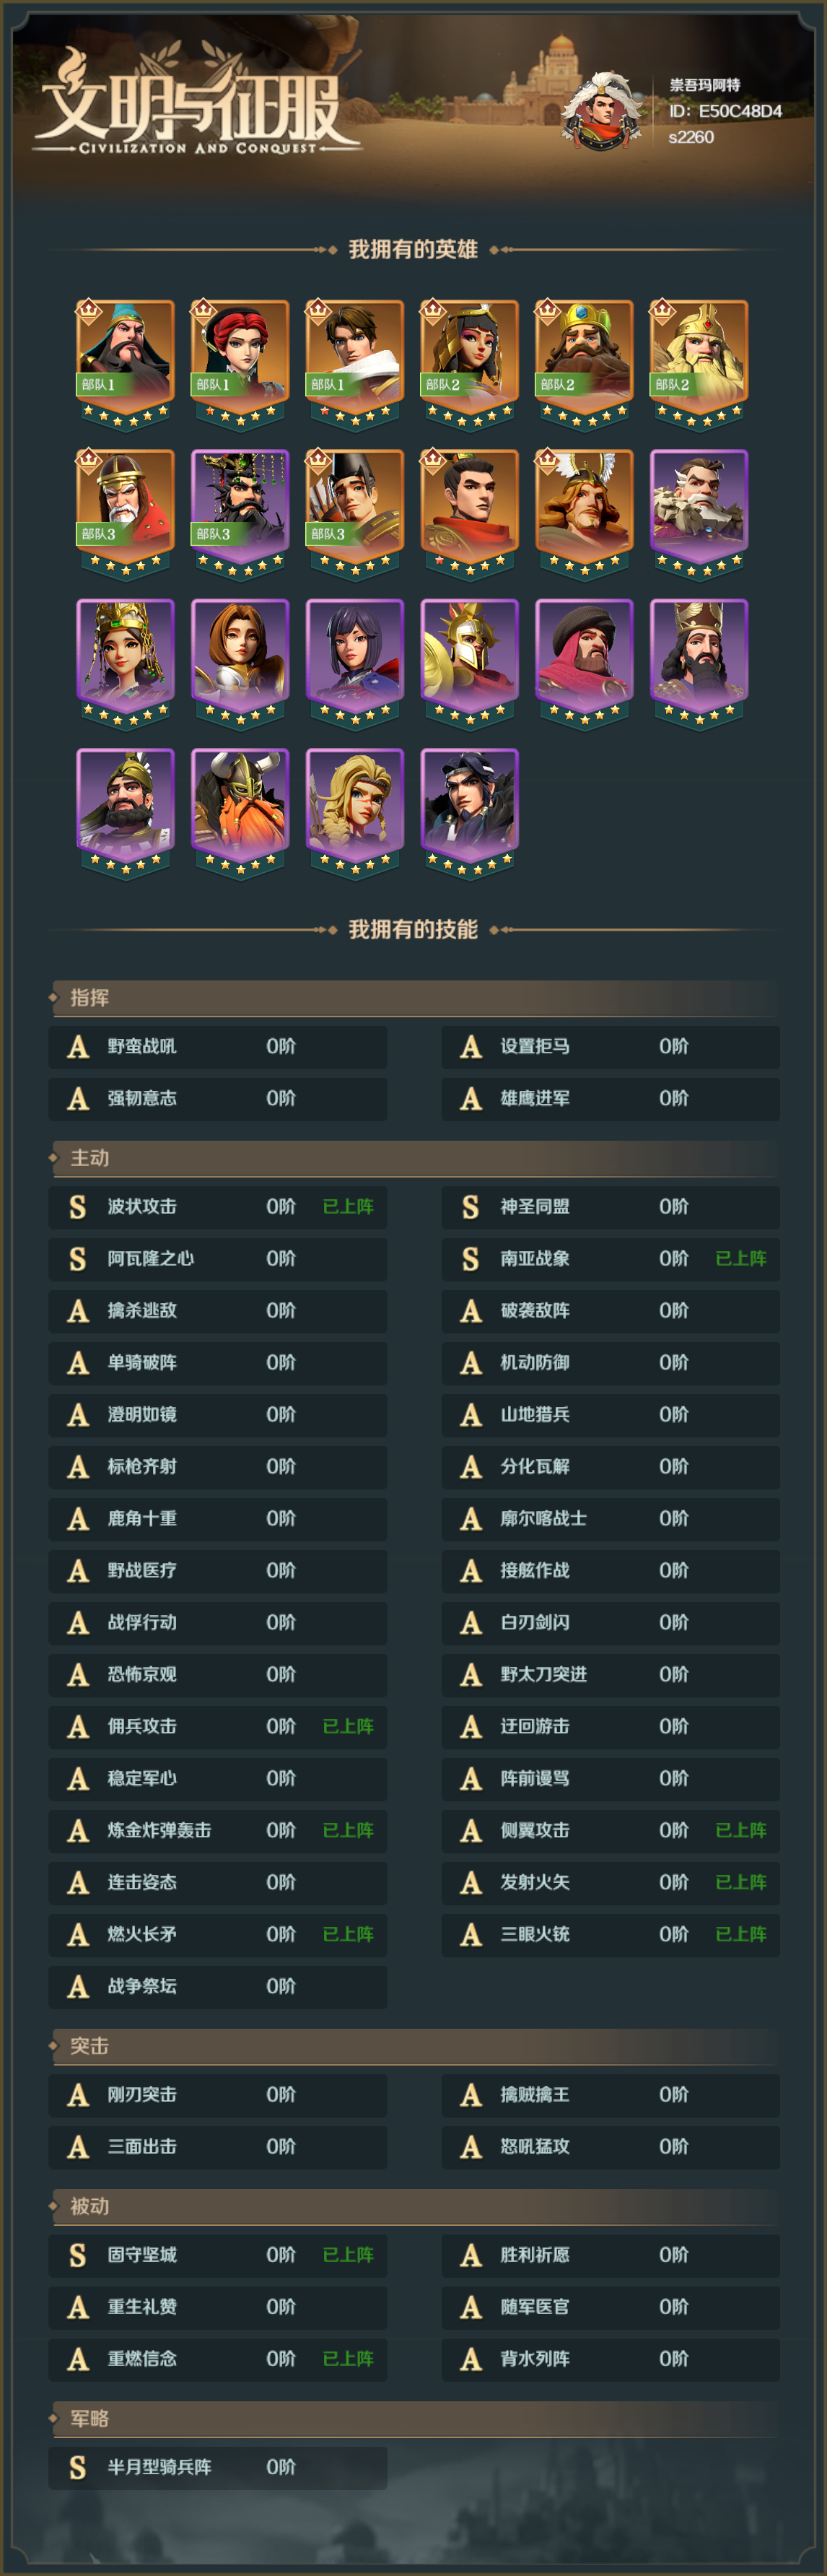Image resolution: width=827 pixels, height=2576 pixels.
Task: Click the player avatar portrait
Action: [x=602, y=110]
